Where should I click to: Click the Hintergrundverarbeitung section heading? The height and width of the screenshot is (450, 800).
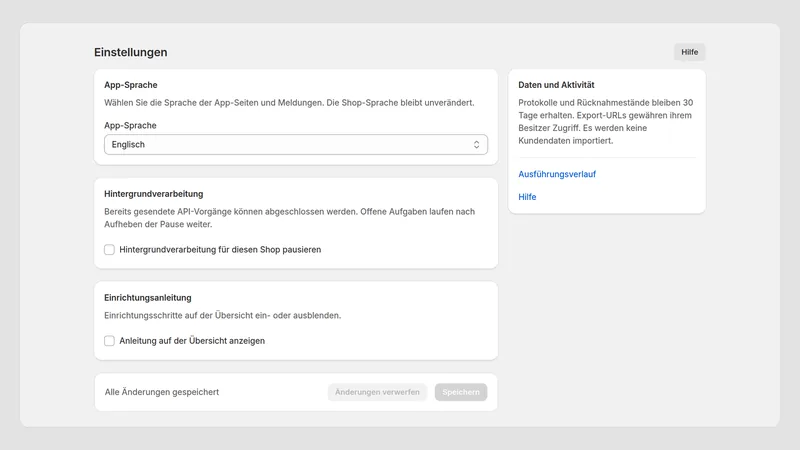154,194
